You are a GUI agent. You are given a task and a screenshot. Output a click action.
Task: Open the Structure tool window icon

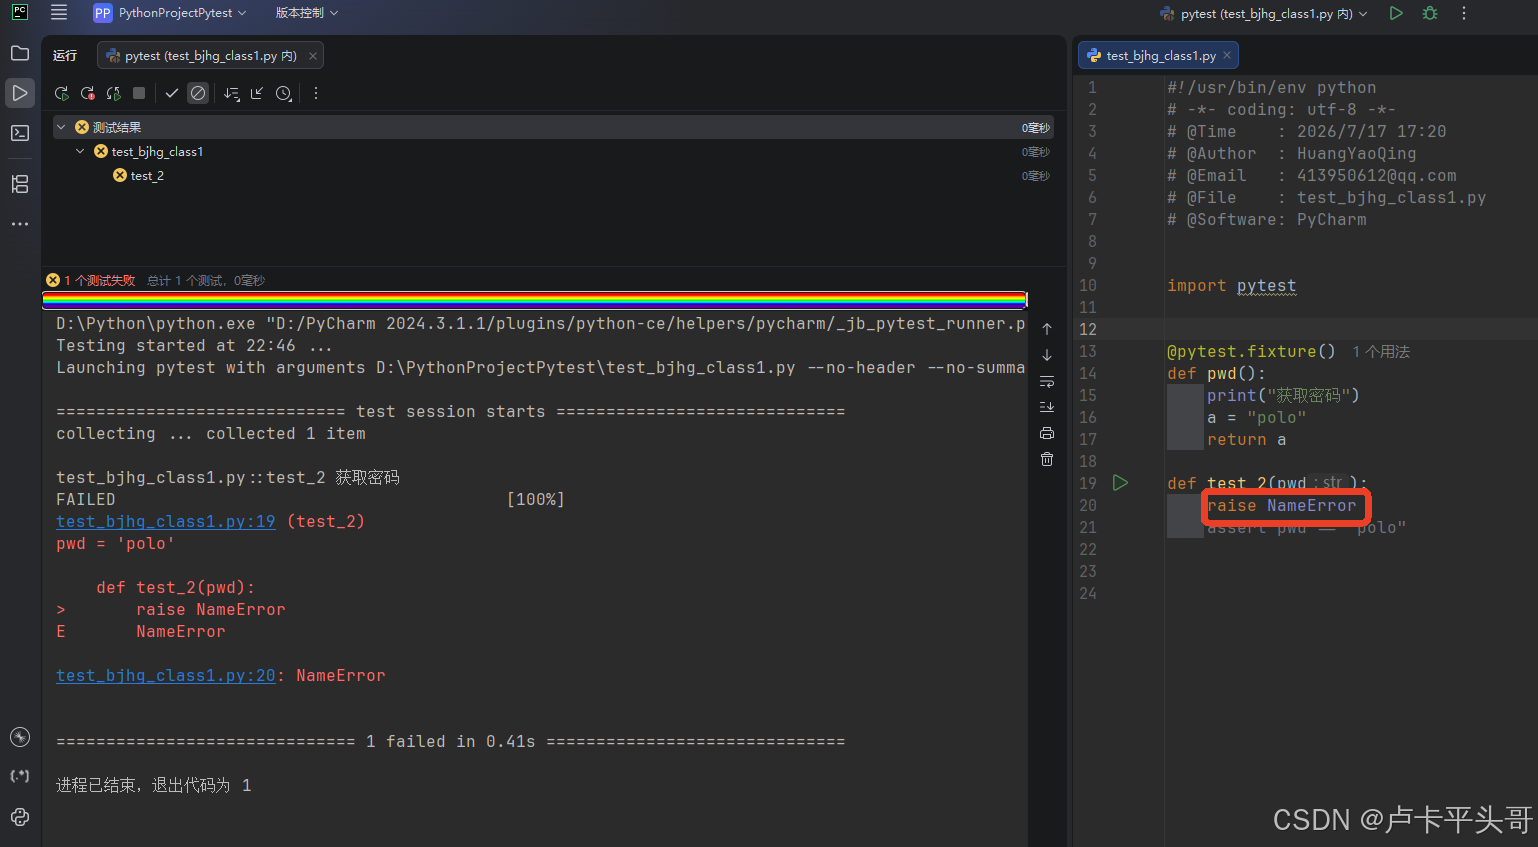click(x=20, y=184)
